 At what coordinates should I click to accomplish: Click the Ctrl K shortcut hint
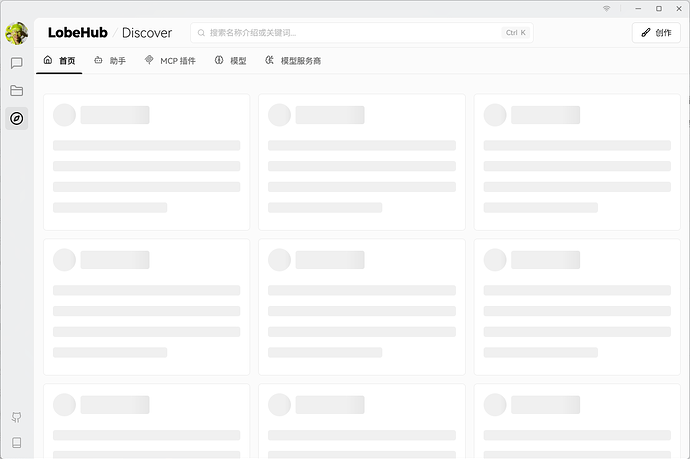(516, 33)
